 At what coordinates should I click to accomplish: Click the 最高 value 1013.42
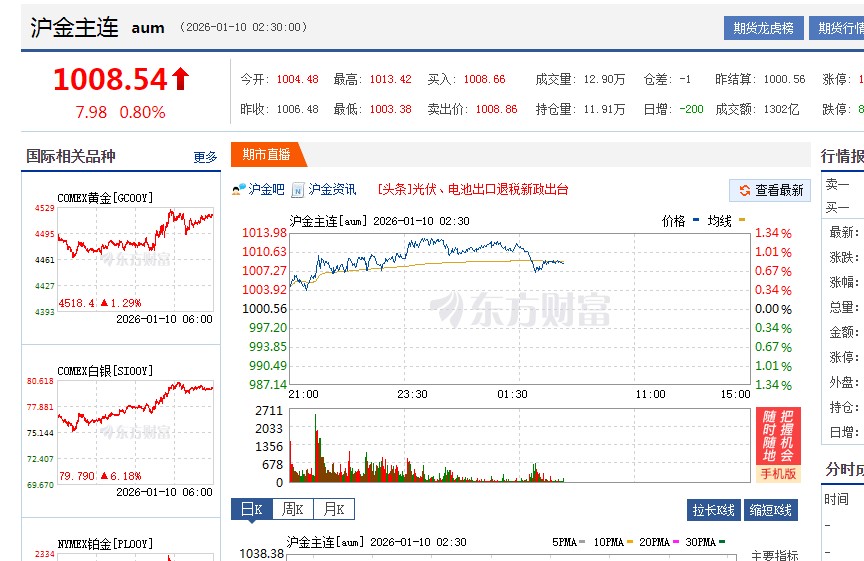click(x=391, y=79)
